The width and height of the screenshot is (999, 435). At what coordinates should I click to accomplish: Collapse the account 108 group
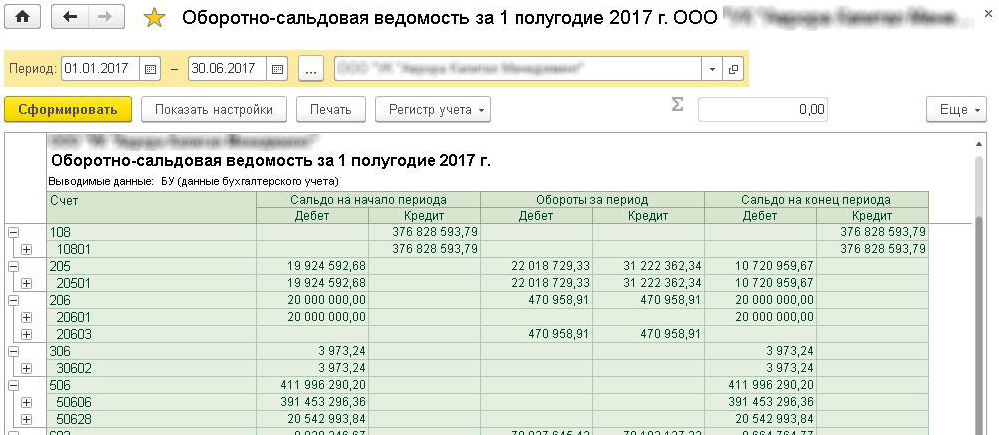coord(13,232)
